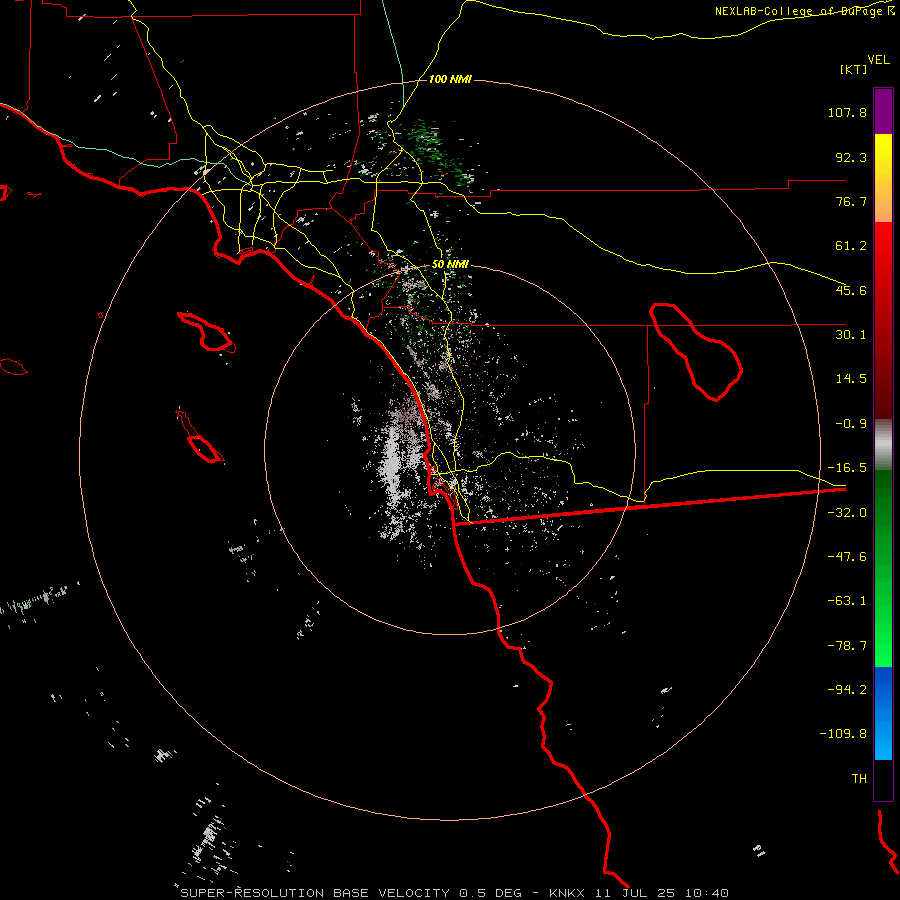900x900 pixels.
Task: Click the SUPER-RESOLUTION BASE VELOCITY caption
Action: pyautogui.click(x=317, y=893)
